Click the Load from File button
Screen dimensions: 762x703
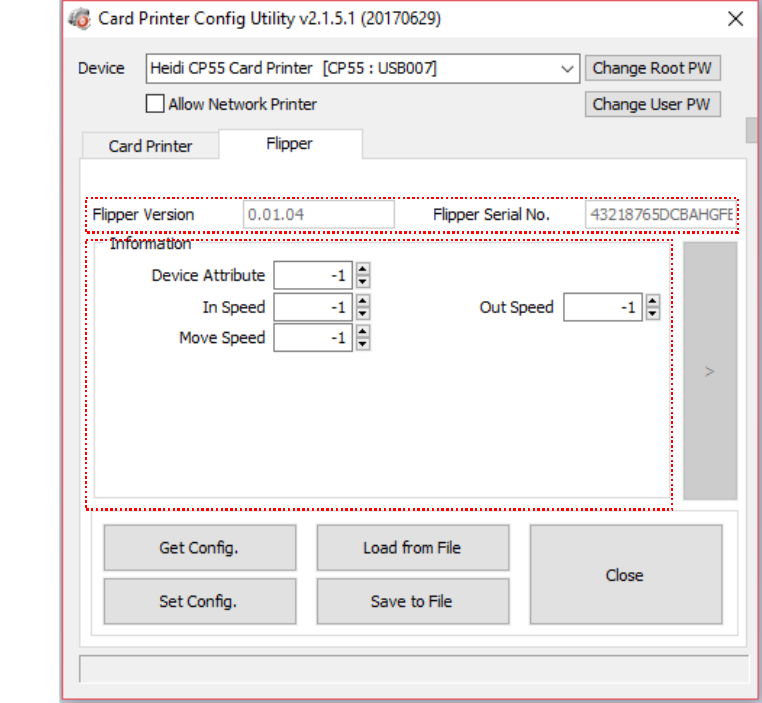tap(413, 548)
